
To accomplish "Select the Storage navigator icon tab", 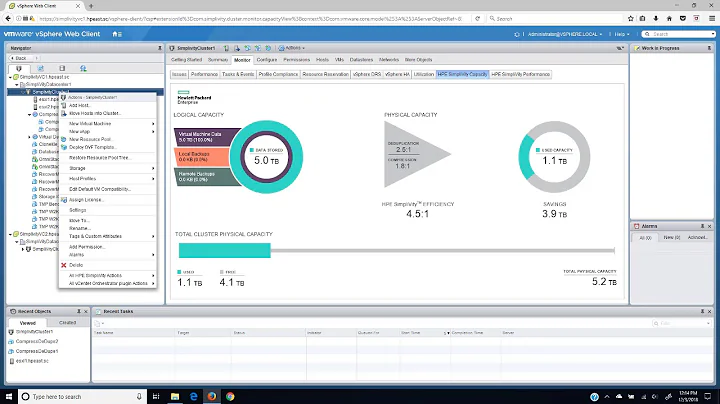I will [62, 68].
